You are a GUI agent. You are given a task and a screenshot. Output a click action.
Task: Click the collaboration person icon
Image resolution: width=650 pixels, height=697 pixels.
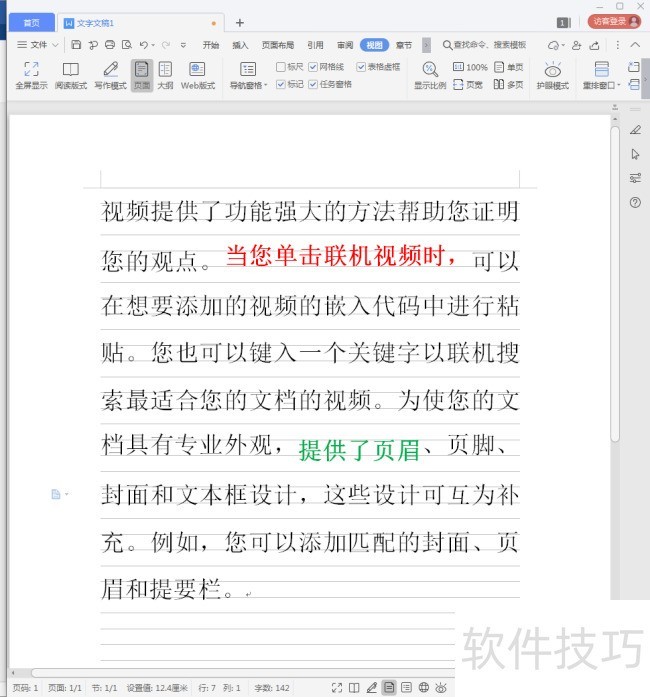point(577,45)
